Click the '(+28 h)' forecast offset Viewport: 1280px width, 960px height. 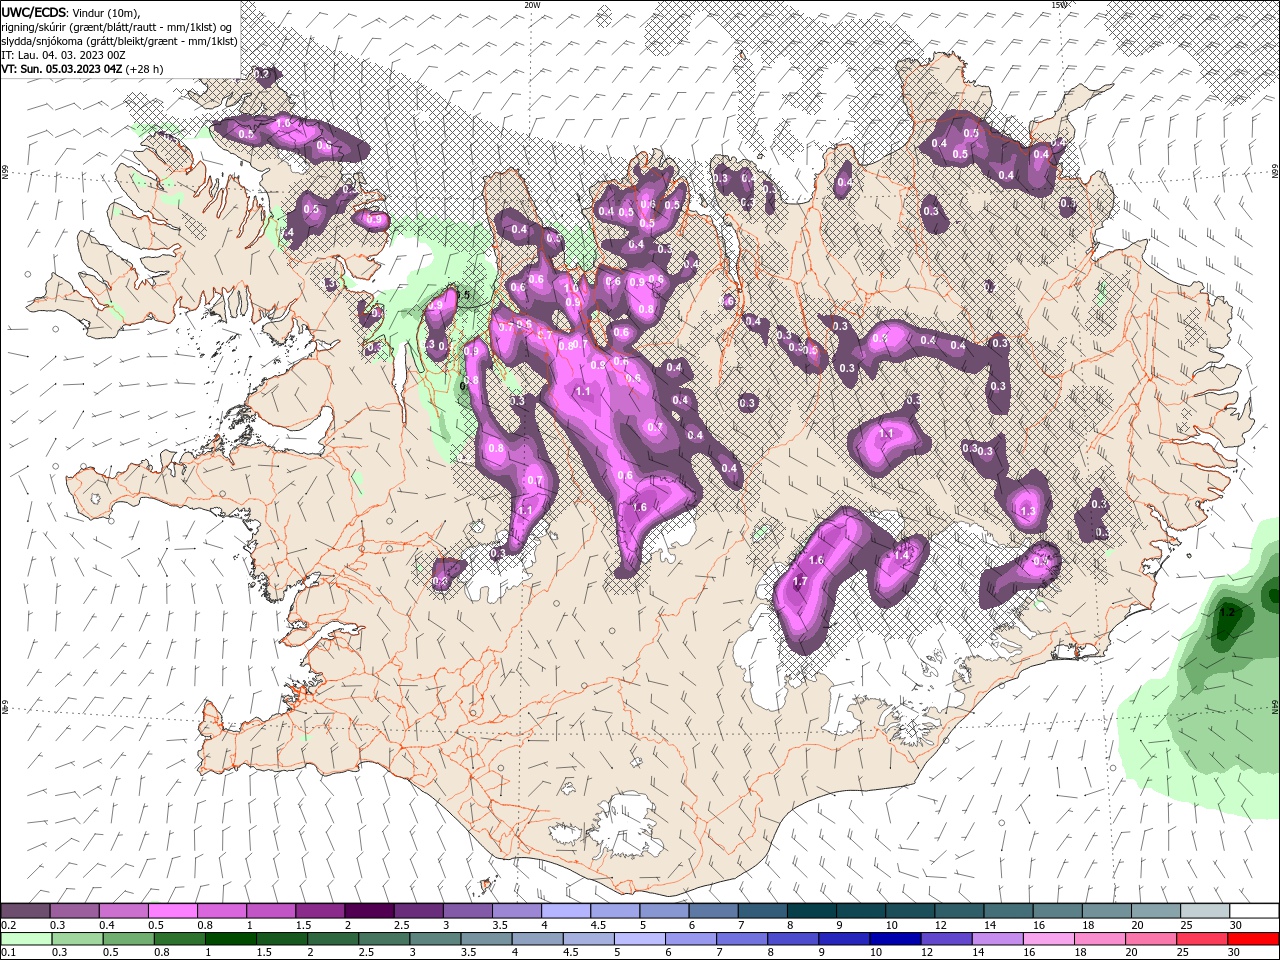click(145, 69)
